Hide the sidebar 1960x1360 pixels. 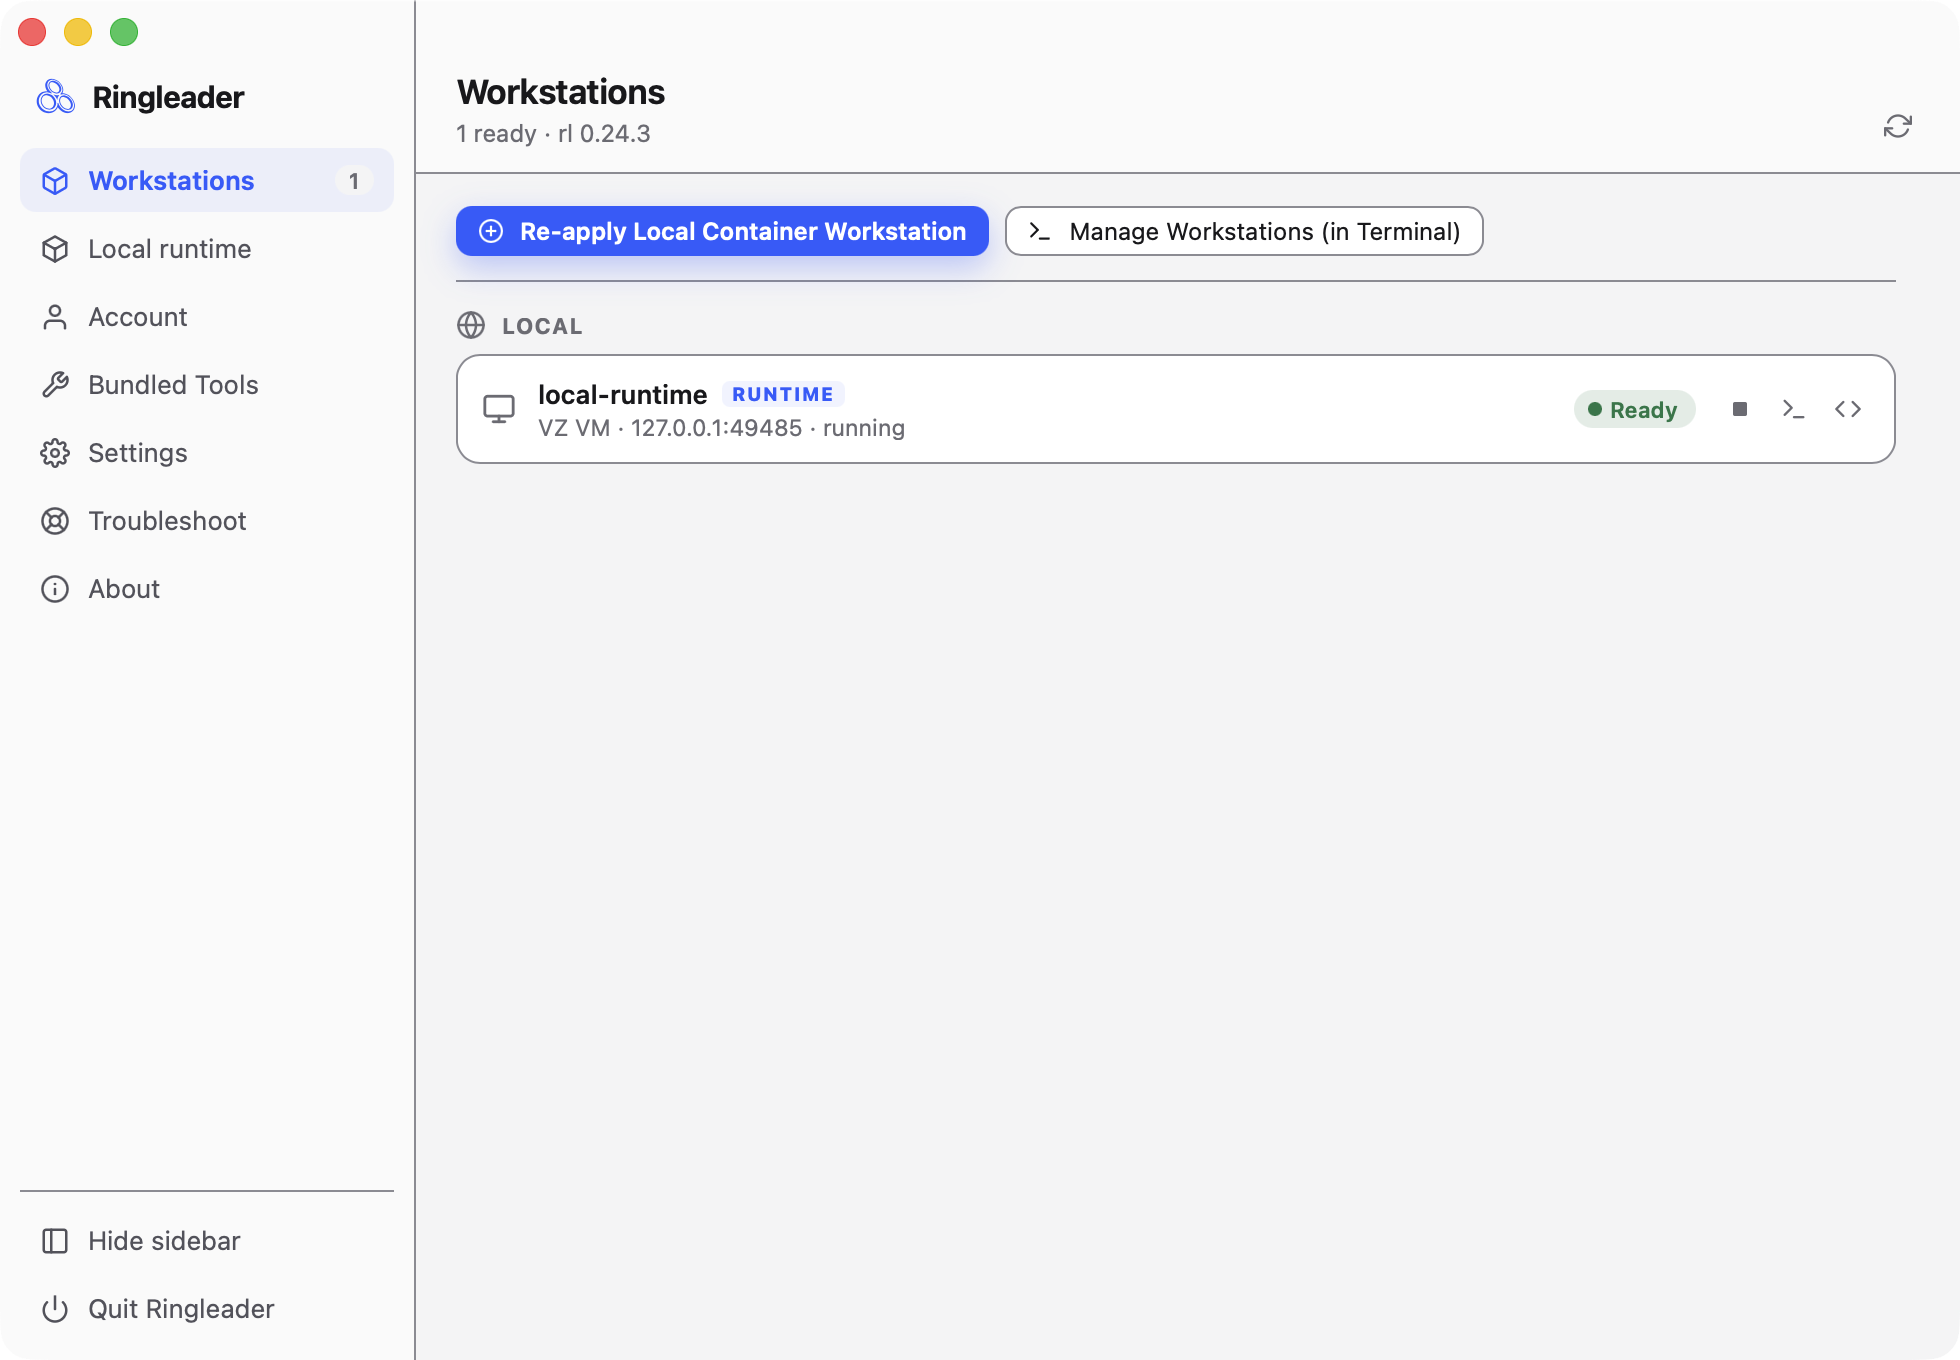207,1240
